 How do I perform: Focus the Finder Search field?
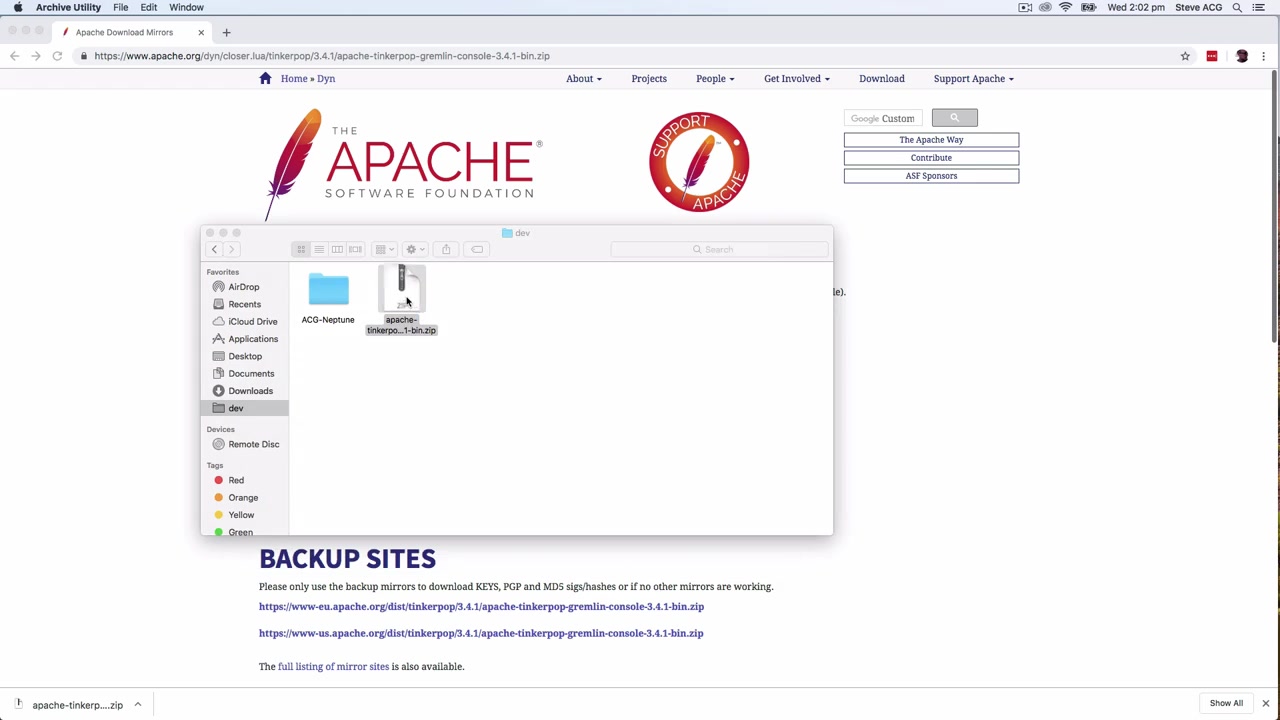point(718,249)
